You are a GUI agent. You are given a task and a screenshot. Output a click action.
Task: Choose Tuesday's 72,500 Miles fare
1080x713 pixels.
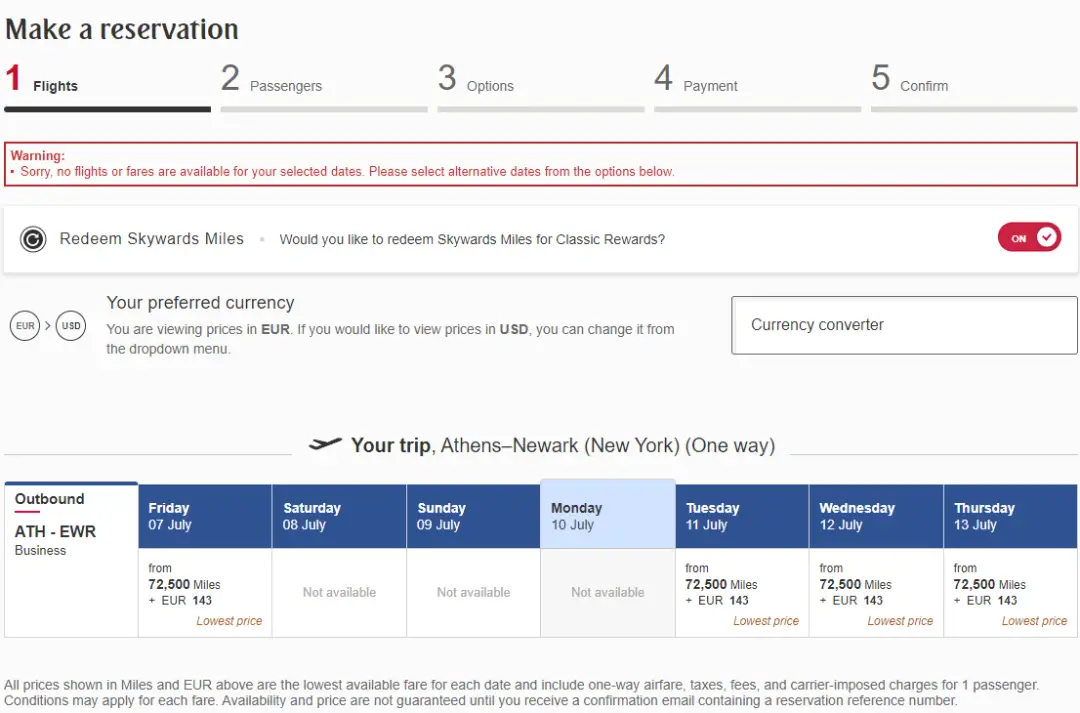point(742,593)
